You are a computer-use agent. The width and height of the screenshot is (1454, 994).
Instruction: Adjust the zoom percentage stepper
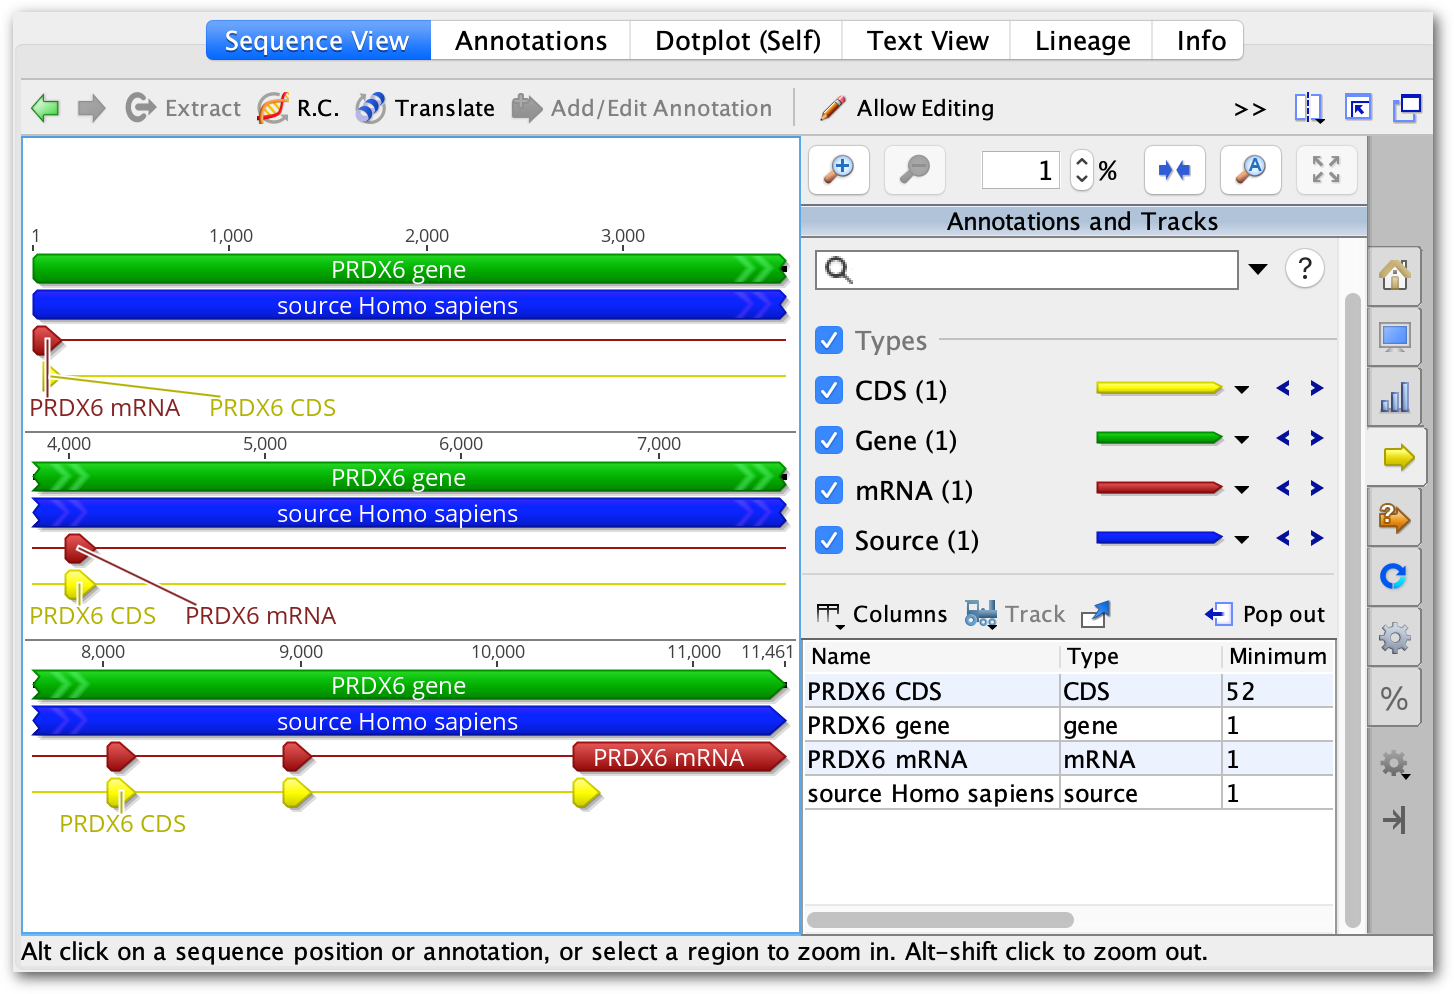tap(1081, 170)
